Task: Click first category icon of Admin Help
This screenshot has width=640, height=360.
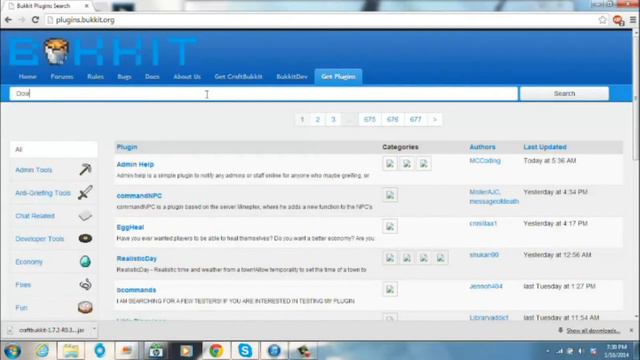Action: (x=390, y=164)
